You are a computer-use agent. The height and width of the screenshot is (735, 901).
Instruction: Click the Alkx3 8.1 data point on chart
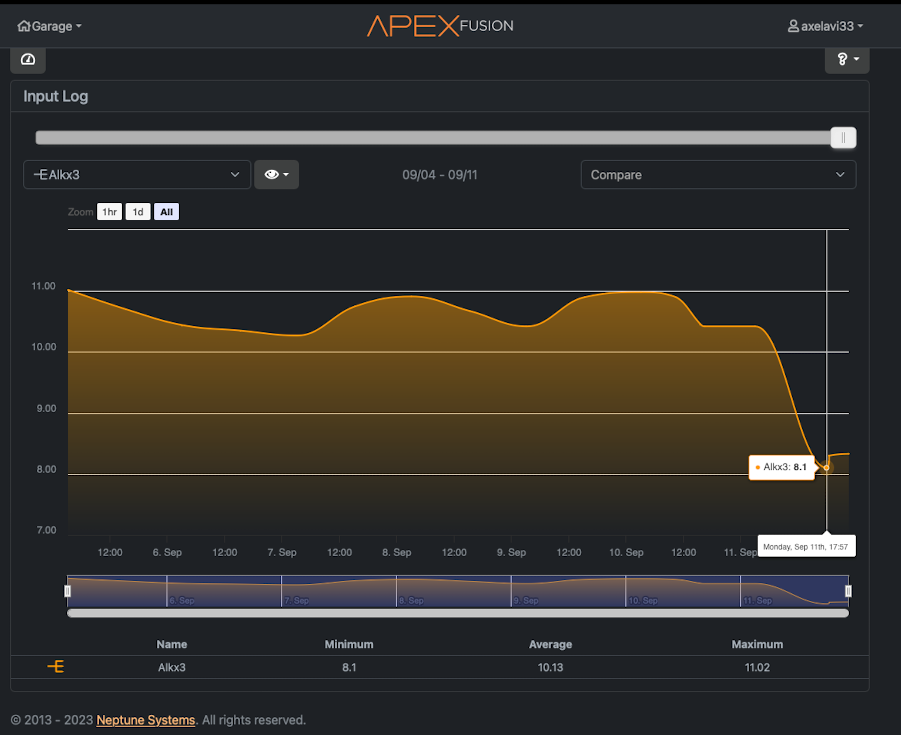826,467
